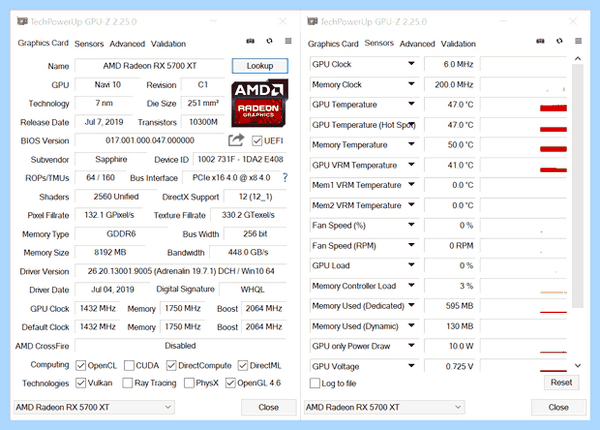Image resolution: width=600 pixels, height=430 pixels.
Task: Click the sensors vertical scrollbar thumb
Action: pyautogui.click(x=578, y=186)
